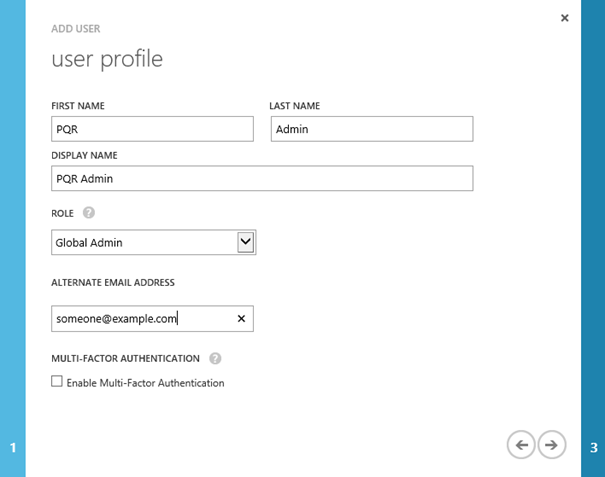Screen dimensions: 605x477
Task: Open the Global Admin role combo box
Action: pos(142,242)
